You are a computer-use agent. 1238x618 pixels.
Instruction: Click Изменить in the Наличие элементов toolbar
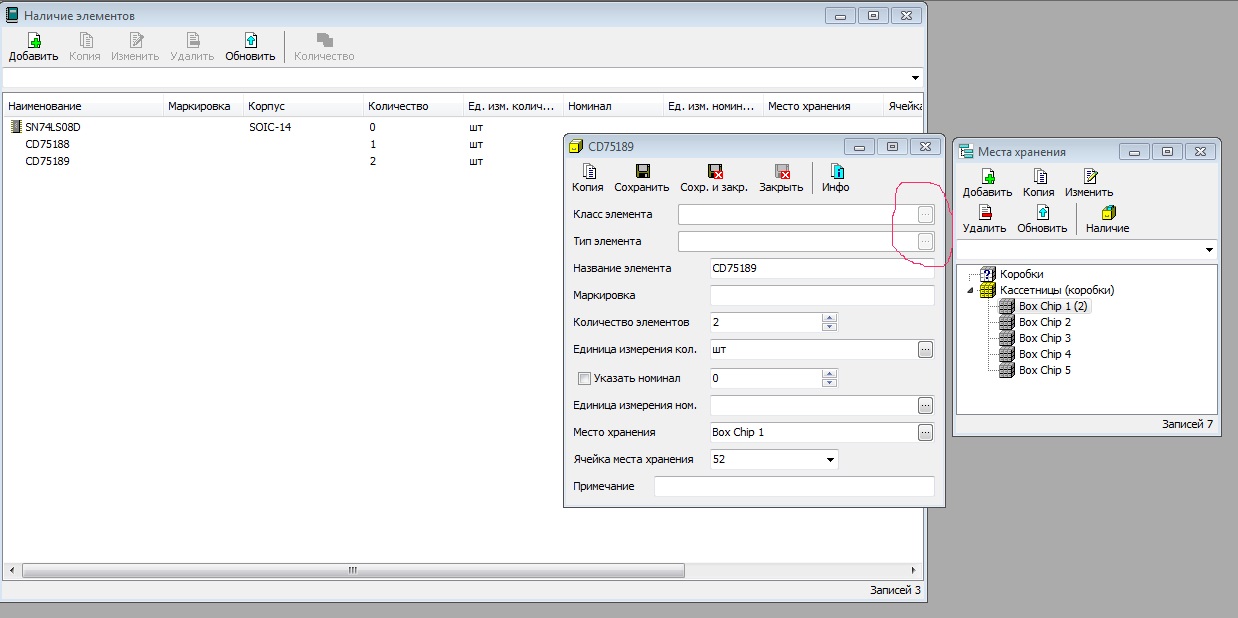click(135, 47)
